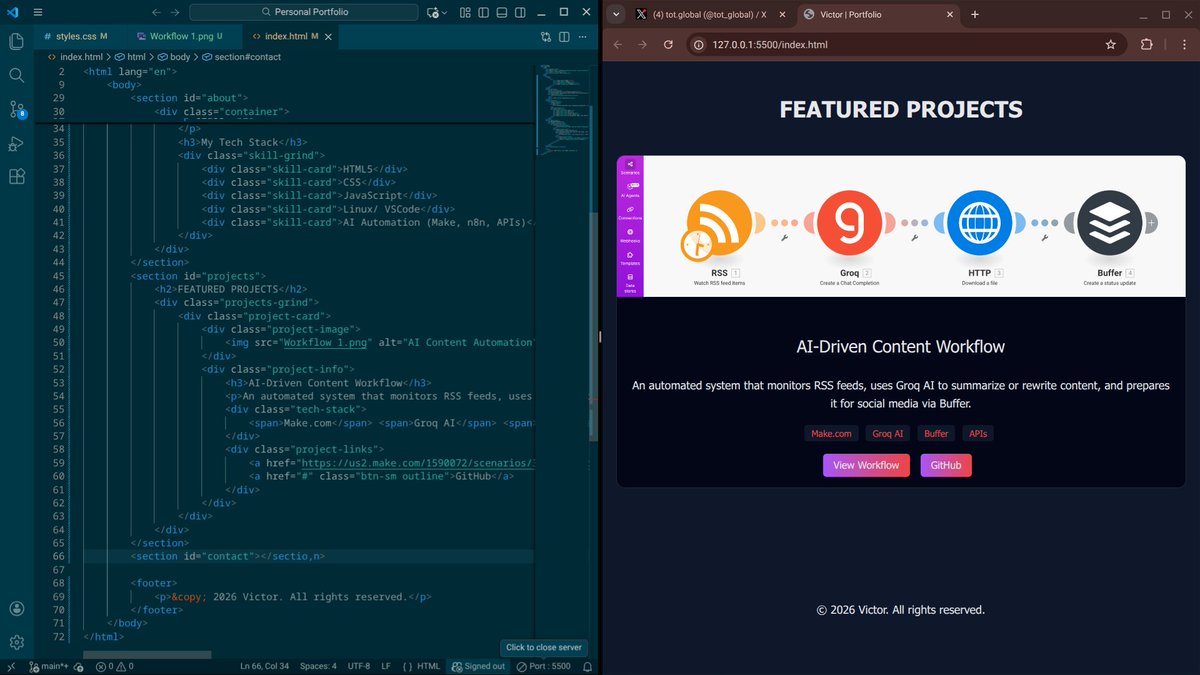Open Source Control view with badge

point(16,109)
